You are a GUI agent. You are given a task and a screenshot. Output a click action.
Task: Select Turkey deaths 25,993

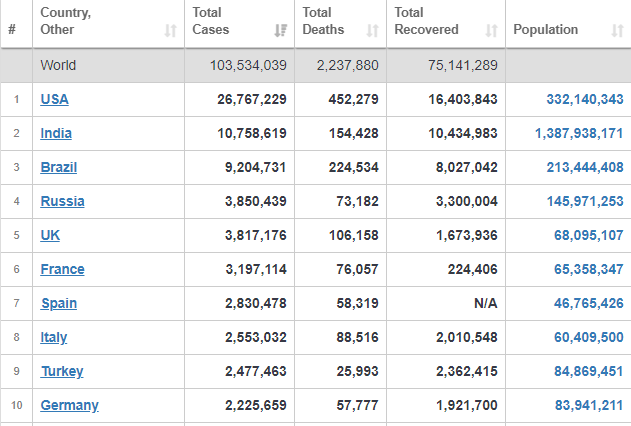click(357, 371)
